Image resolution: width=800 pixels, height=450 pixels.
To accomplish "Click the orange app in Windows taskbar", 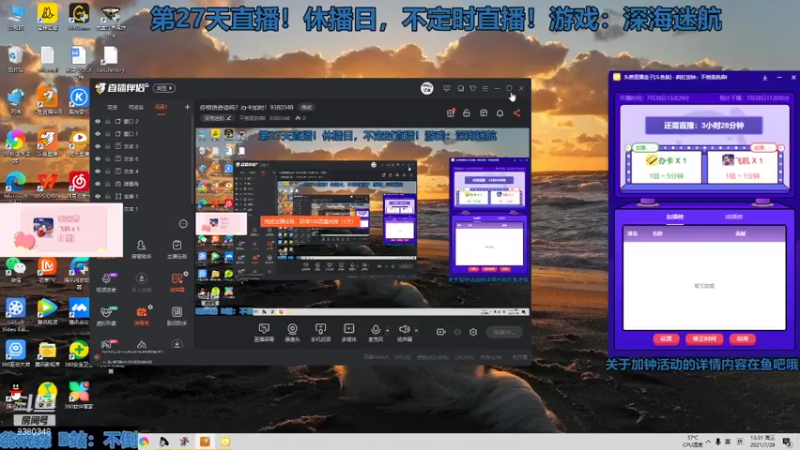I will point(205,441).
